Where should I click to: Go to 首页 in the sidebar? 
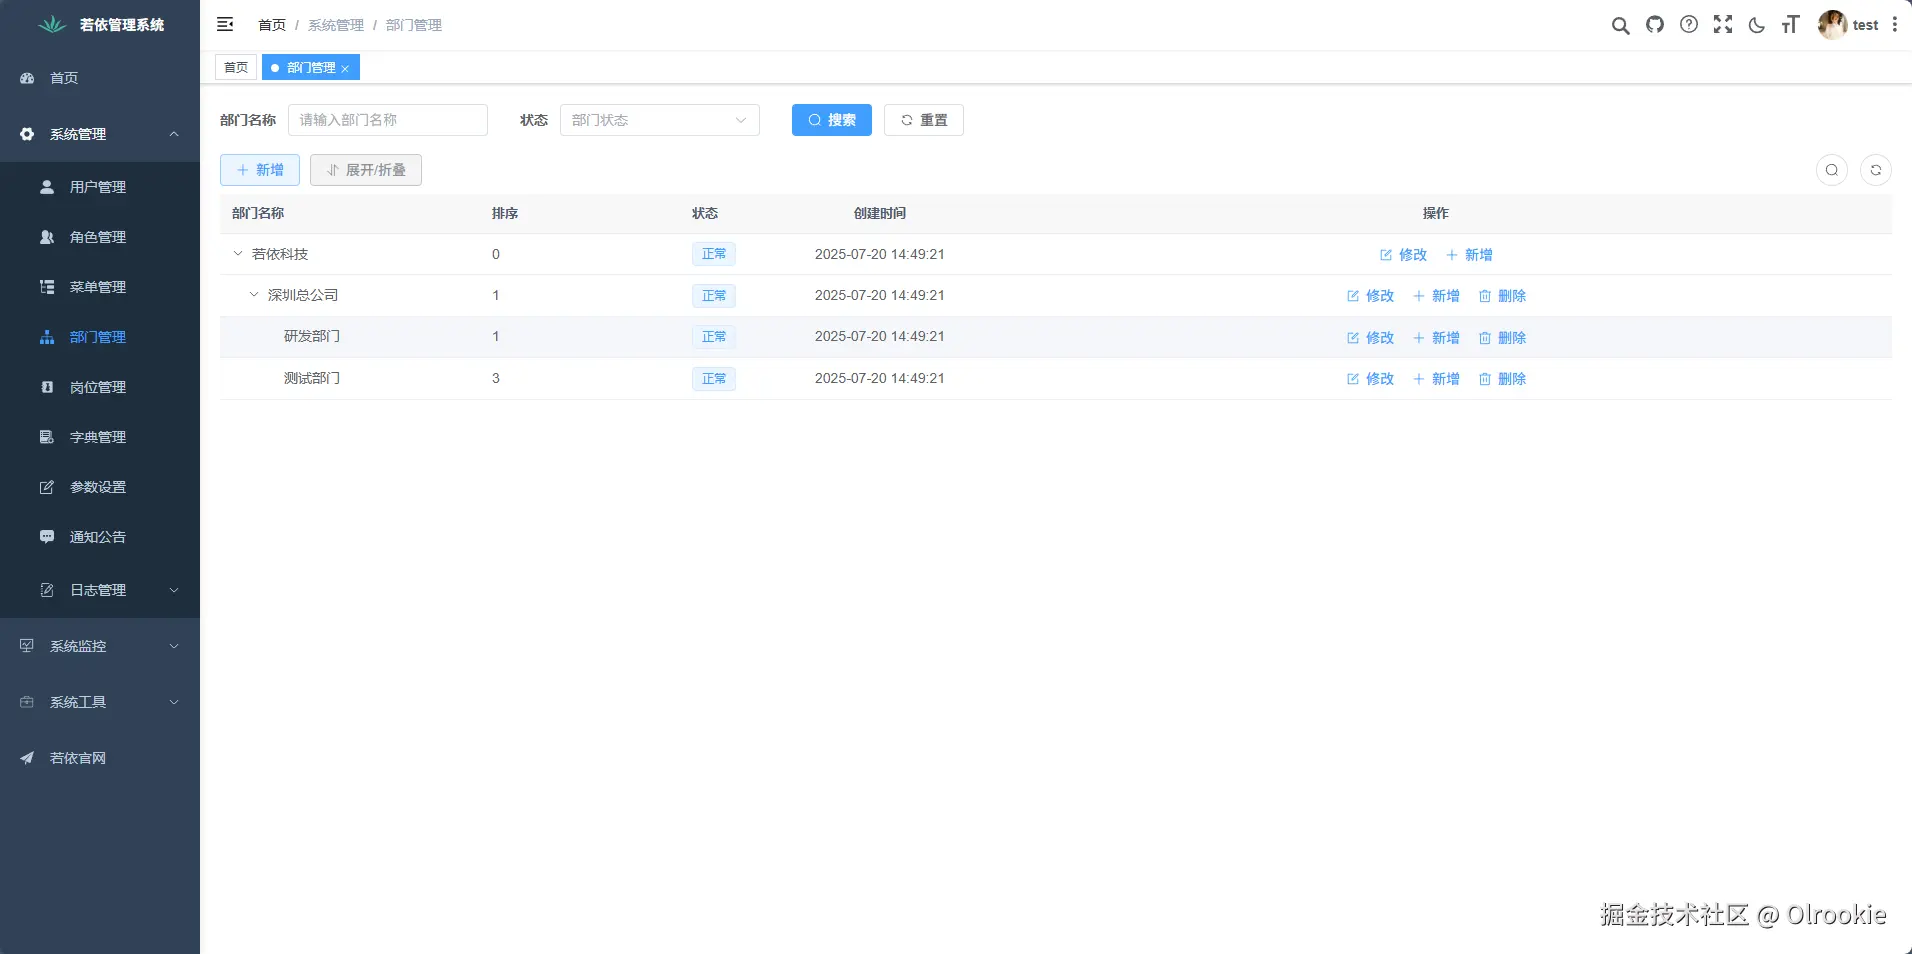point(100,78)
